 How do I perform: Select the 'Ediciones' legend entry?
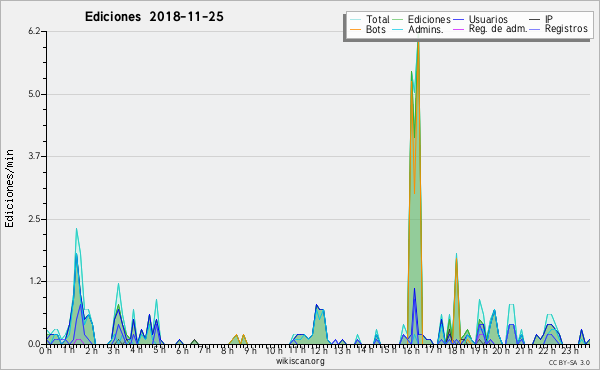429,19
